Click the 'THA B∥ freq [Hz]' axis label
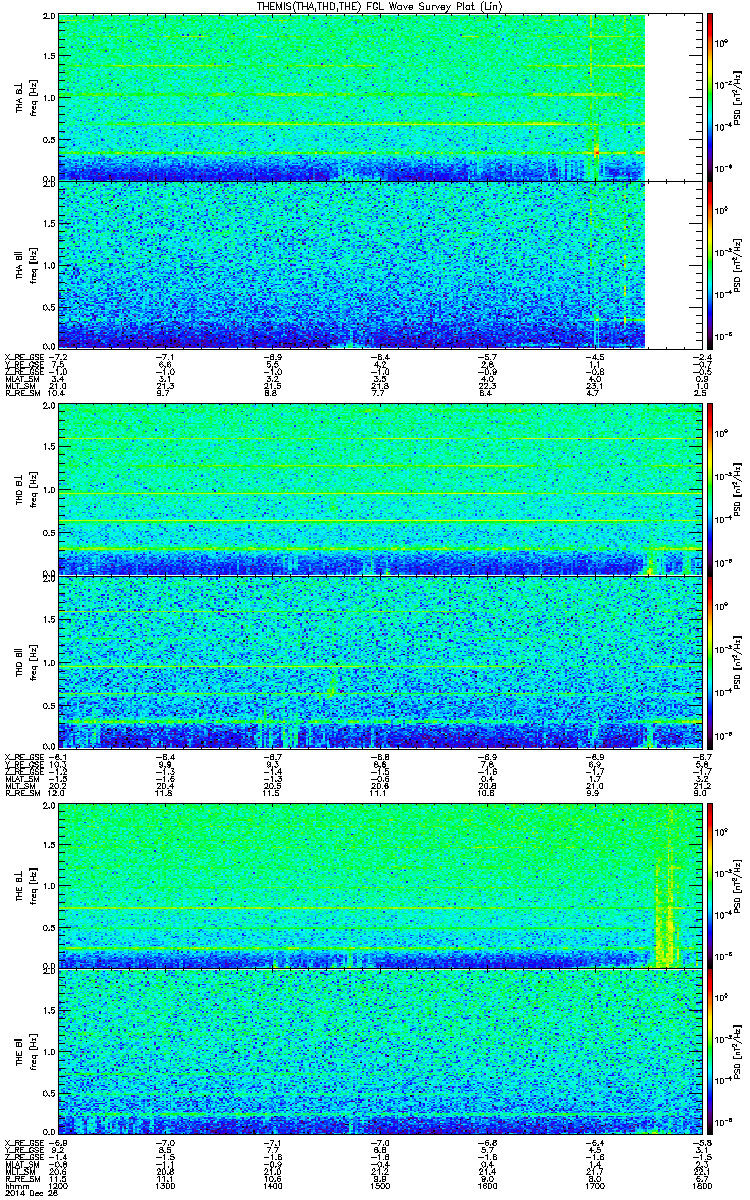 pyautogui.click(x=24, y=265)
